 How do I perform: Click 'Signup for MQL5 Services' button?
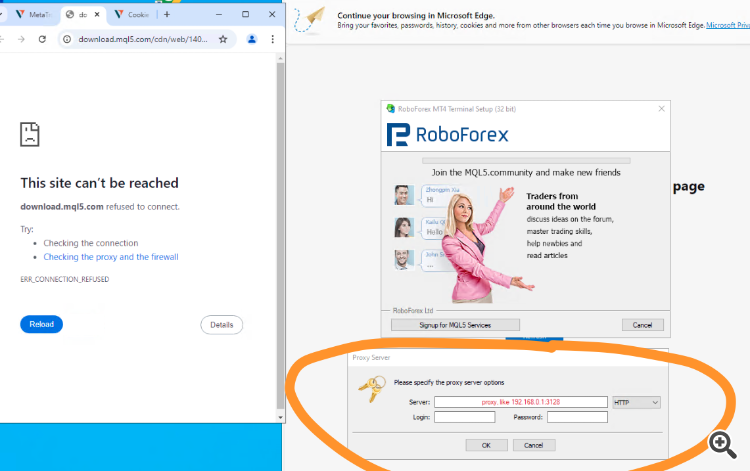click(x=455, y=325)
